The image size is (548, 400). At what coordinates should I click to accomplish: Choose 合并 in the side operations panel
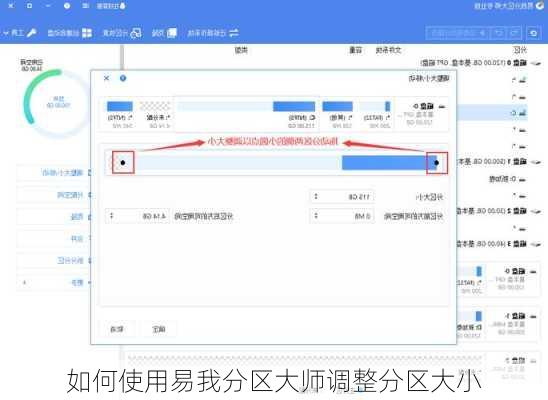[x=53, y=239]
